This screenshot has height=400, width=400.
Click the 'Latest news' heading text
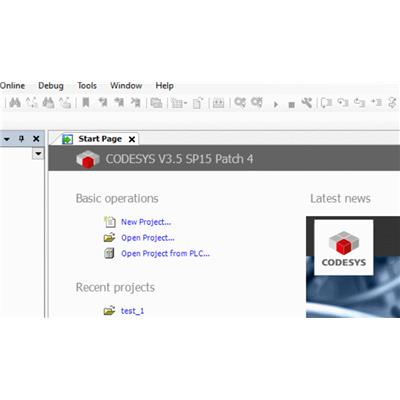(x=340, y=198)
